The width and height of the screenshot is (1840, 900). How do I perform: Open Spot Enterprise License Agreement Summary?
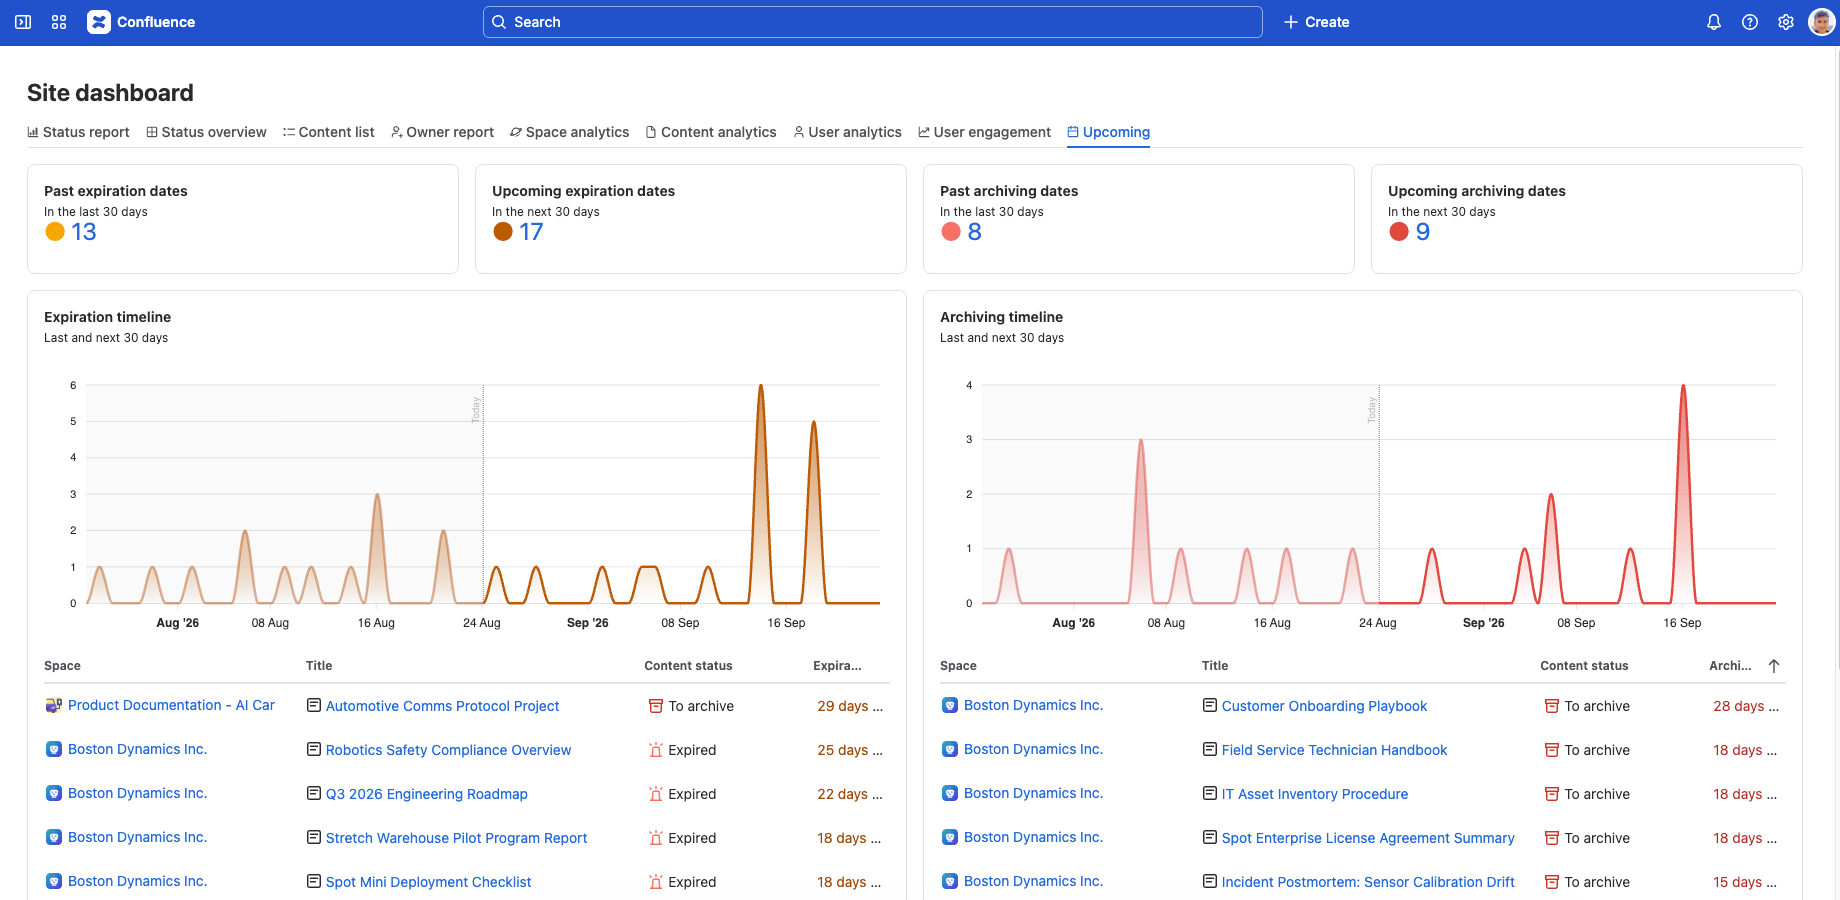(1368, 838)
